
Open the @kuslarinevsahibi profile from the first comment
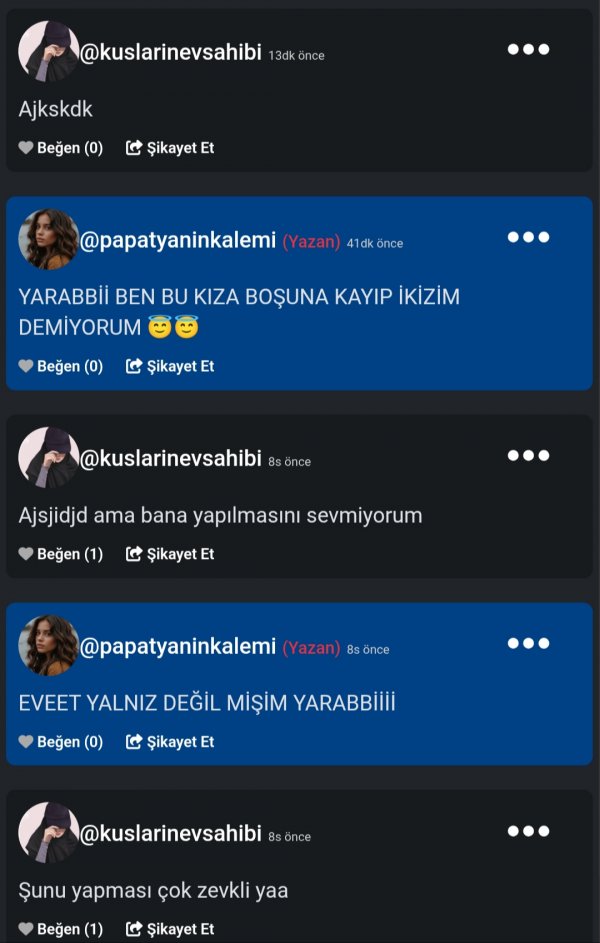tap(171, 52)
